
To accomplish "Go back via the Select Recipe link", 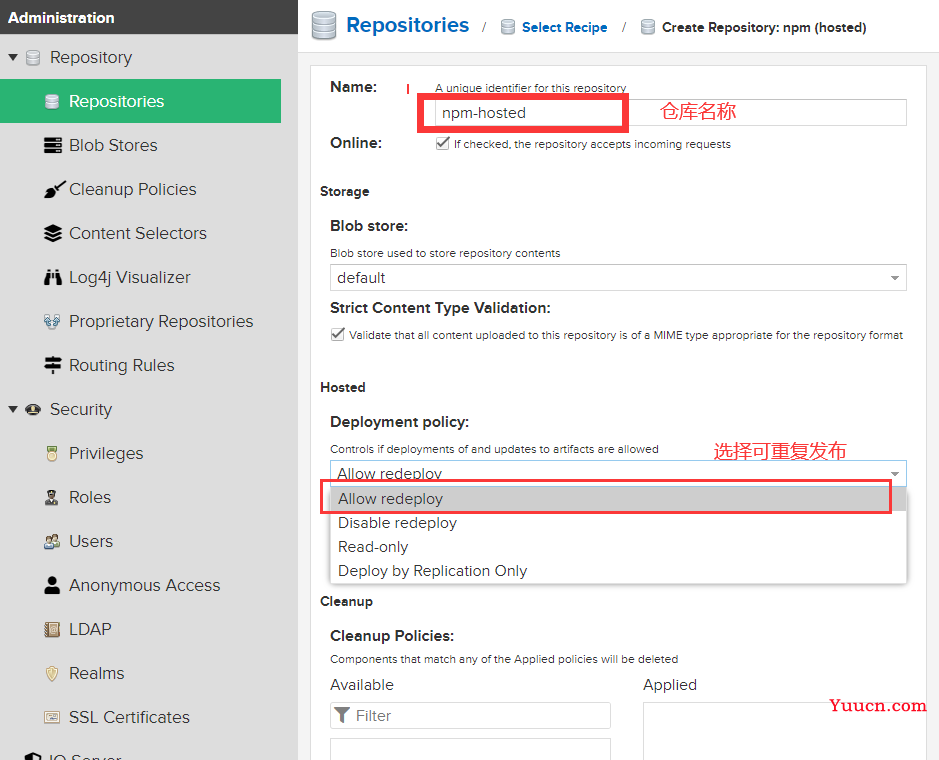I will (x=564, y=28).
